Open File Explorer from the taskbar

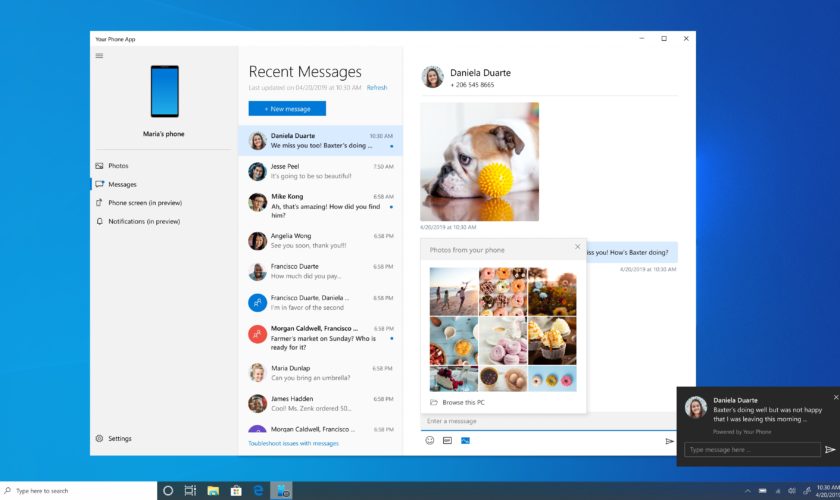tap(213, 490)
